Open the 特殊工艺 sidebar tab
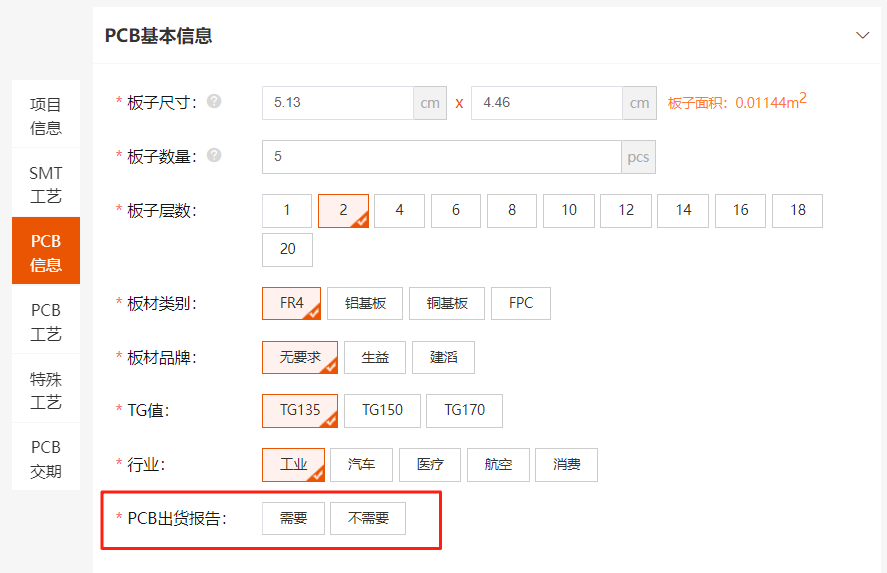887x573 pixels. point(46,389)
